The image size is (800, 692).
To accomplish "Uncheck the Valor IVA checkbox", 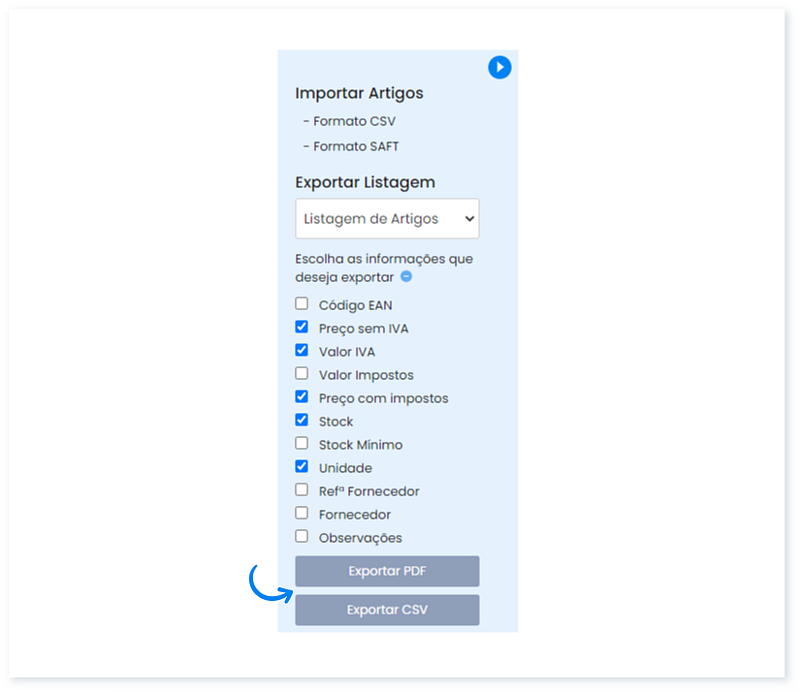I will [302, 351].
